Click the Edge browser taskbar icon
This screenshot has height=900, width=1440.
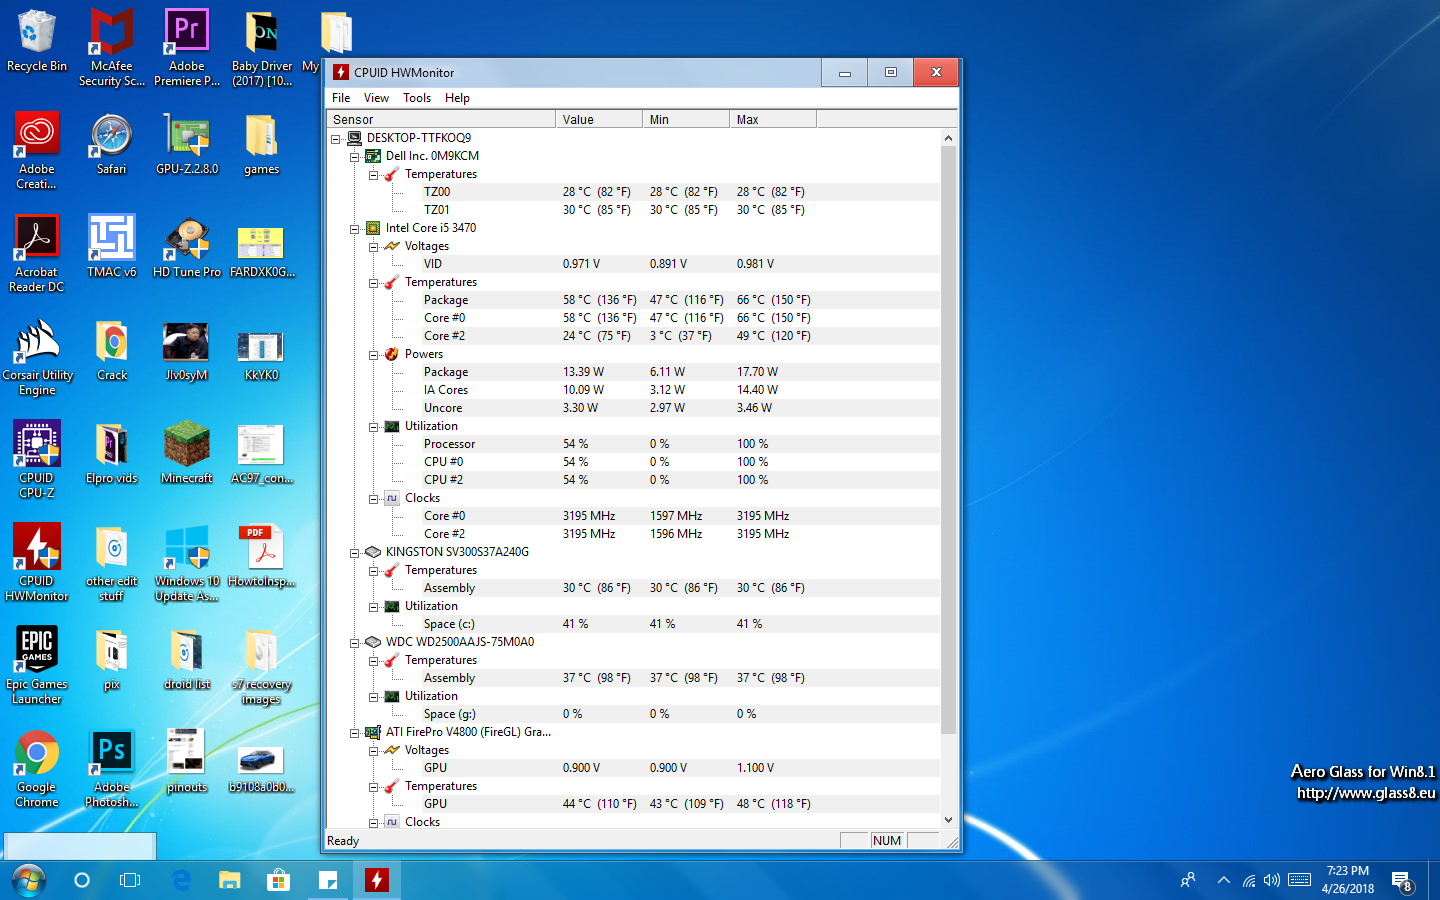[181, 880]
